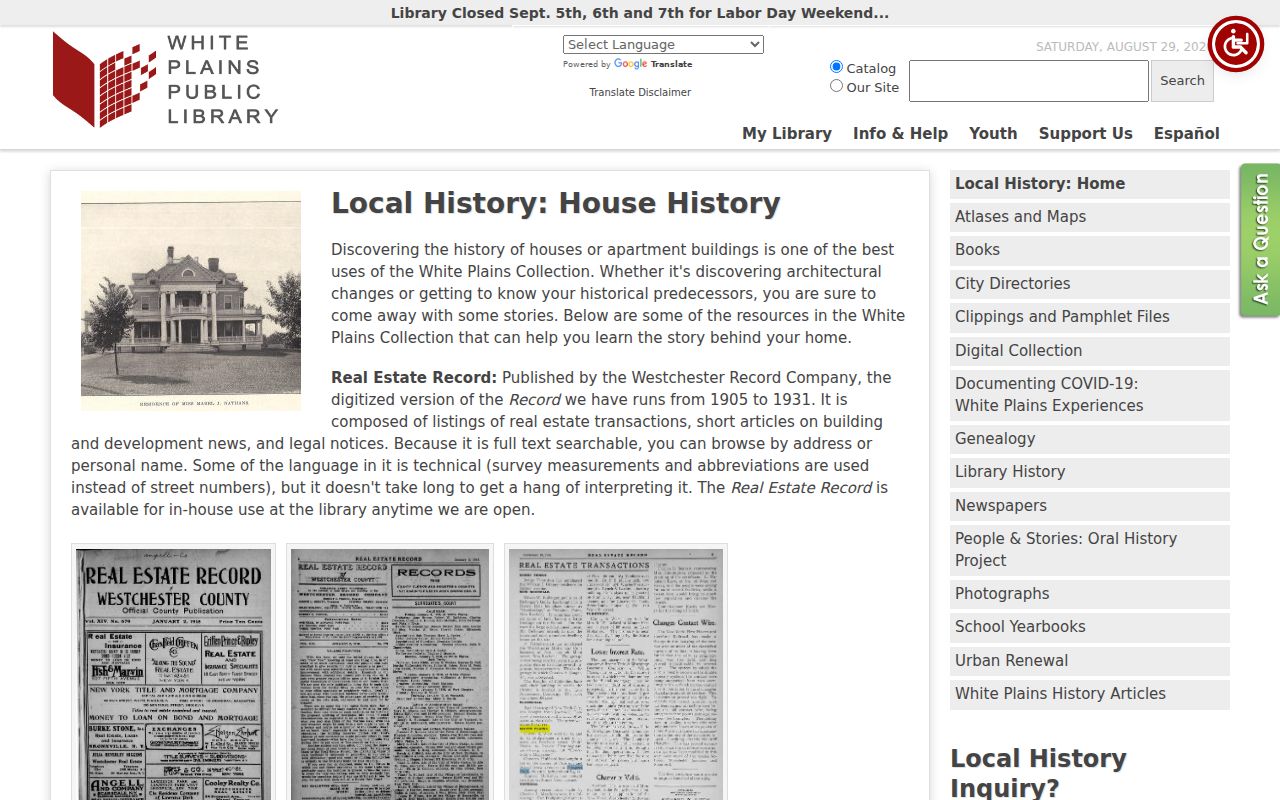The height and width of the screenshot is (800, 1280).
Task: Click the Local History: House History heading
Action: coord(556,203)
